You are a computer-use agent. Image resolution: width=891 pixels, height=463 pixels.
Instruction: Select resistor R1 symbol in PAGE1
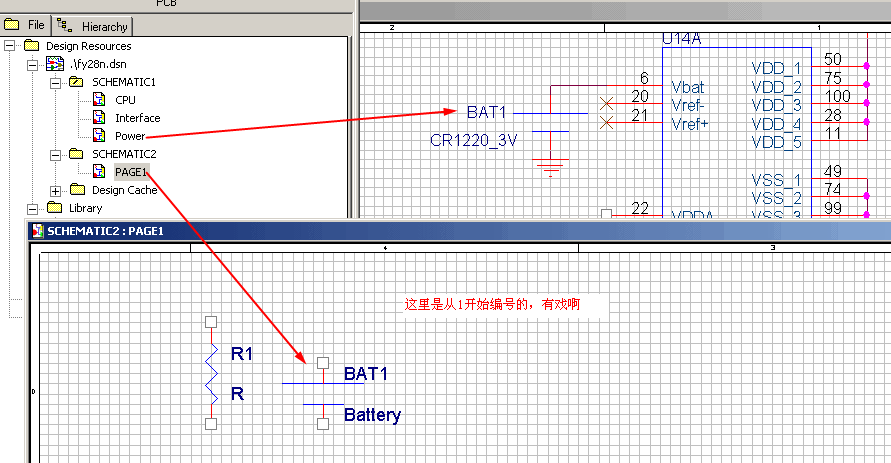point(211,373)
